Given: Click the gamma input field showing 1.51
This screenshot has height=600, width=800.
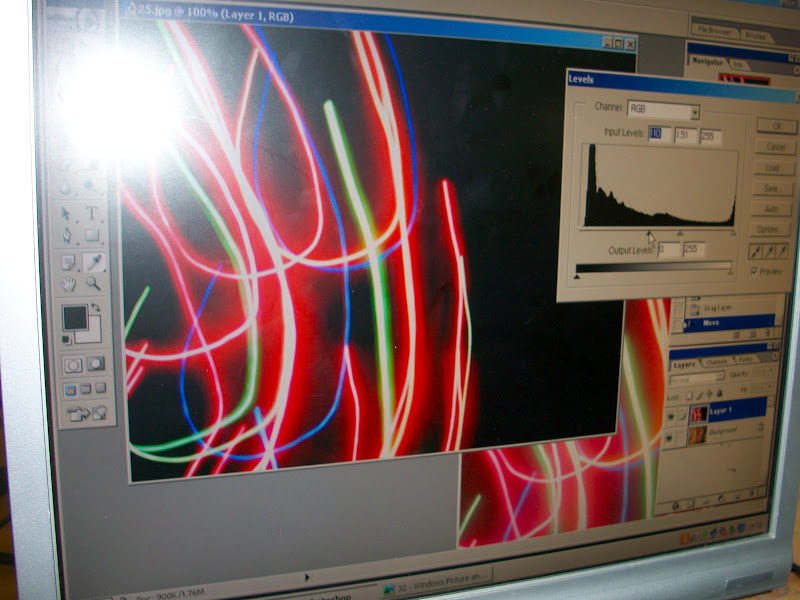Looking at the screenshot, I should pos(685,136).
